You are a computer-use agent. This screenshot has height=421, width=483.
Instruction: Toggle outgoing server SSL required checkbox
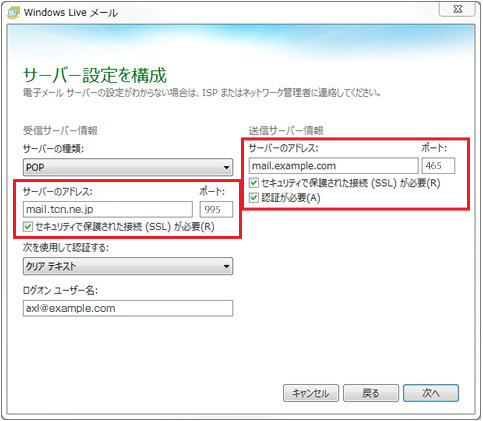tap(254, 183)
